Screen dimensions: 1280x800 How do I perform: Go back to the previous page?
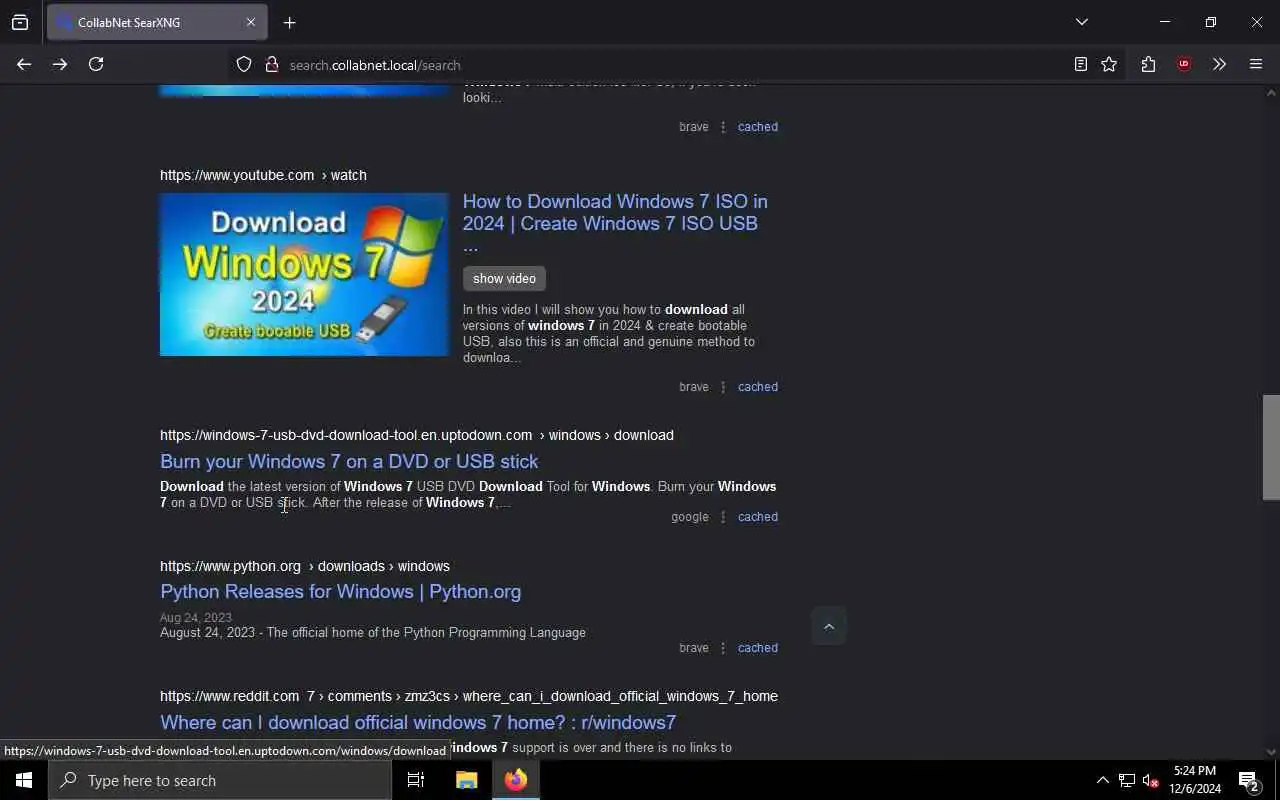(24, 64)
